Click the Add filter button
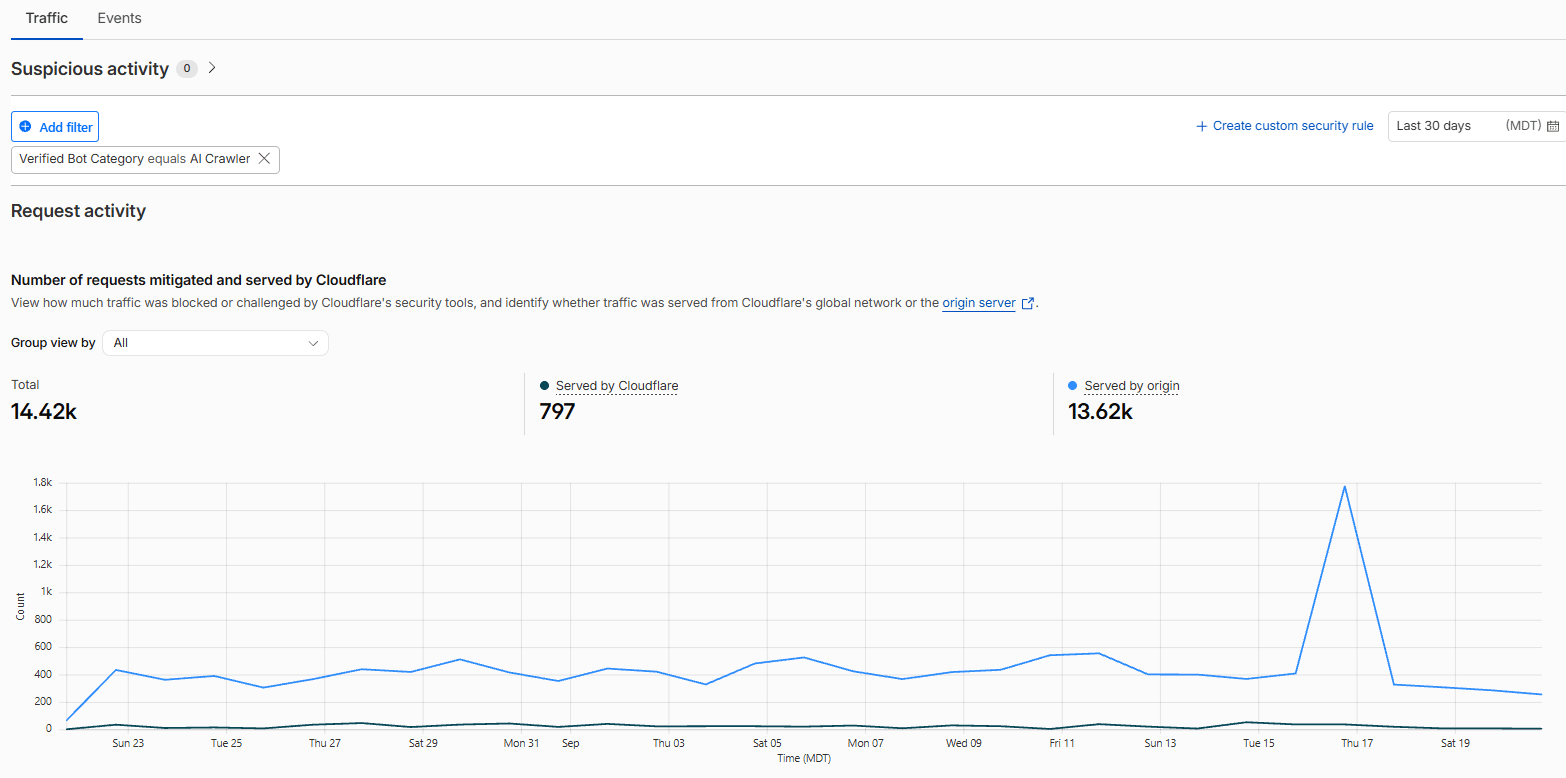The height and width of the screenshot is (778, 1566). click(55, 127)
